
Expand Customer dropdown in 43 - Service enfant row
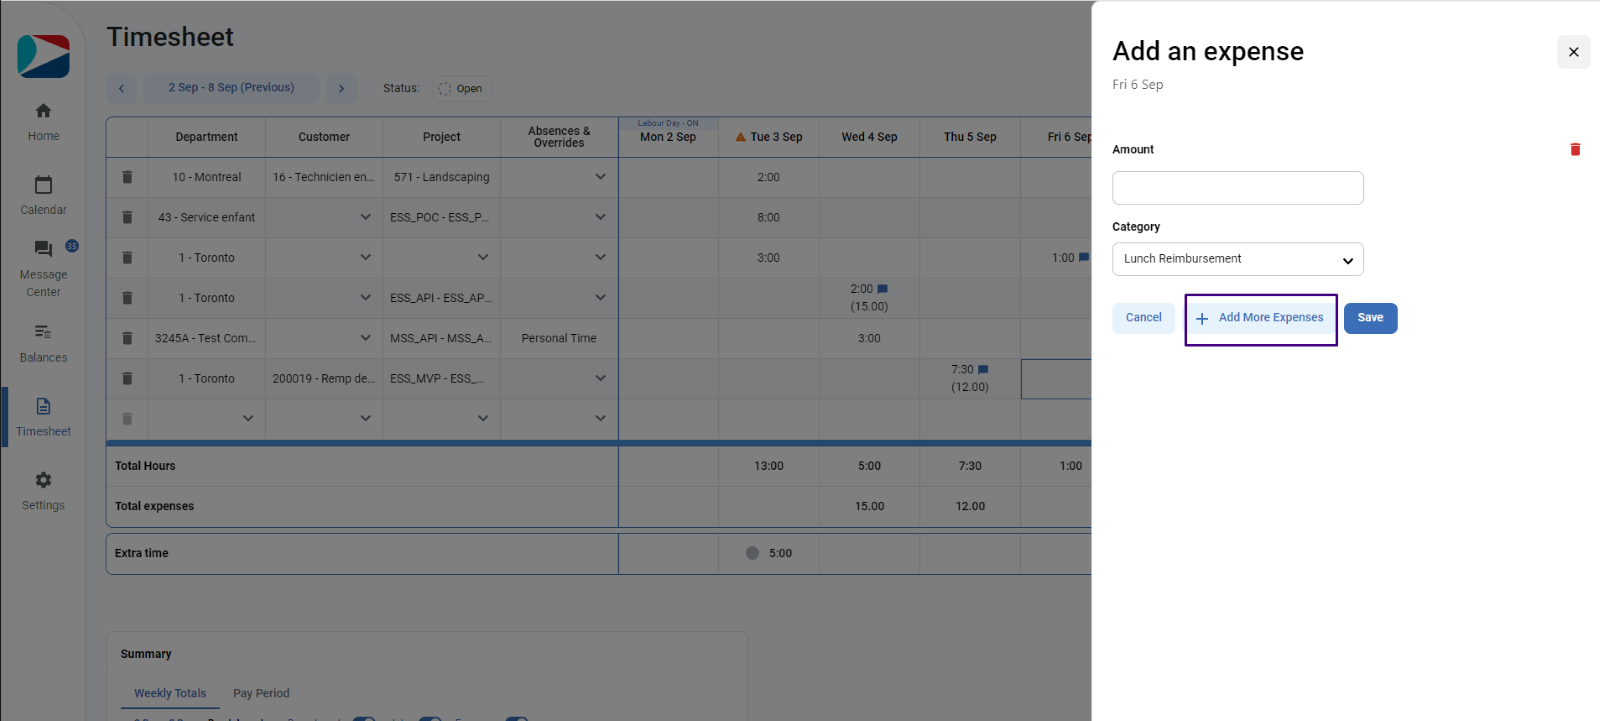click(x=365, y=217)
